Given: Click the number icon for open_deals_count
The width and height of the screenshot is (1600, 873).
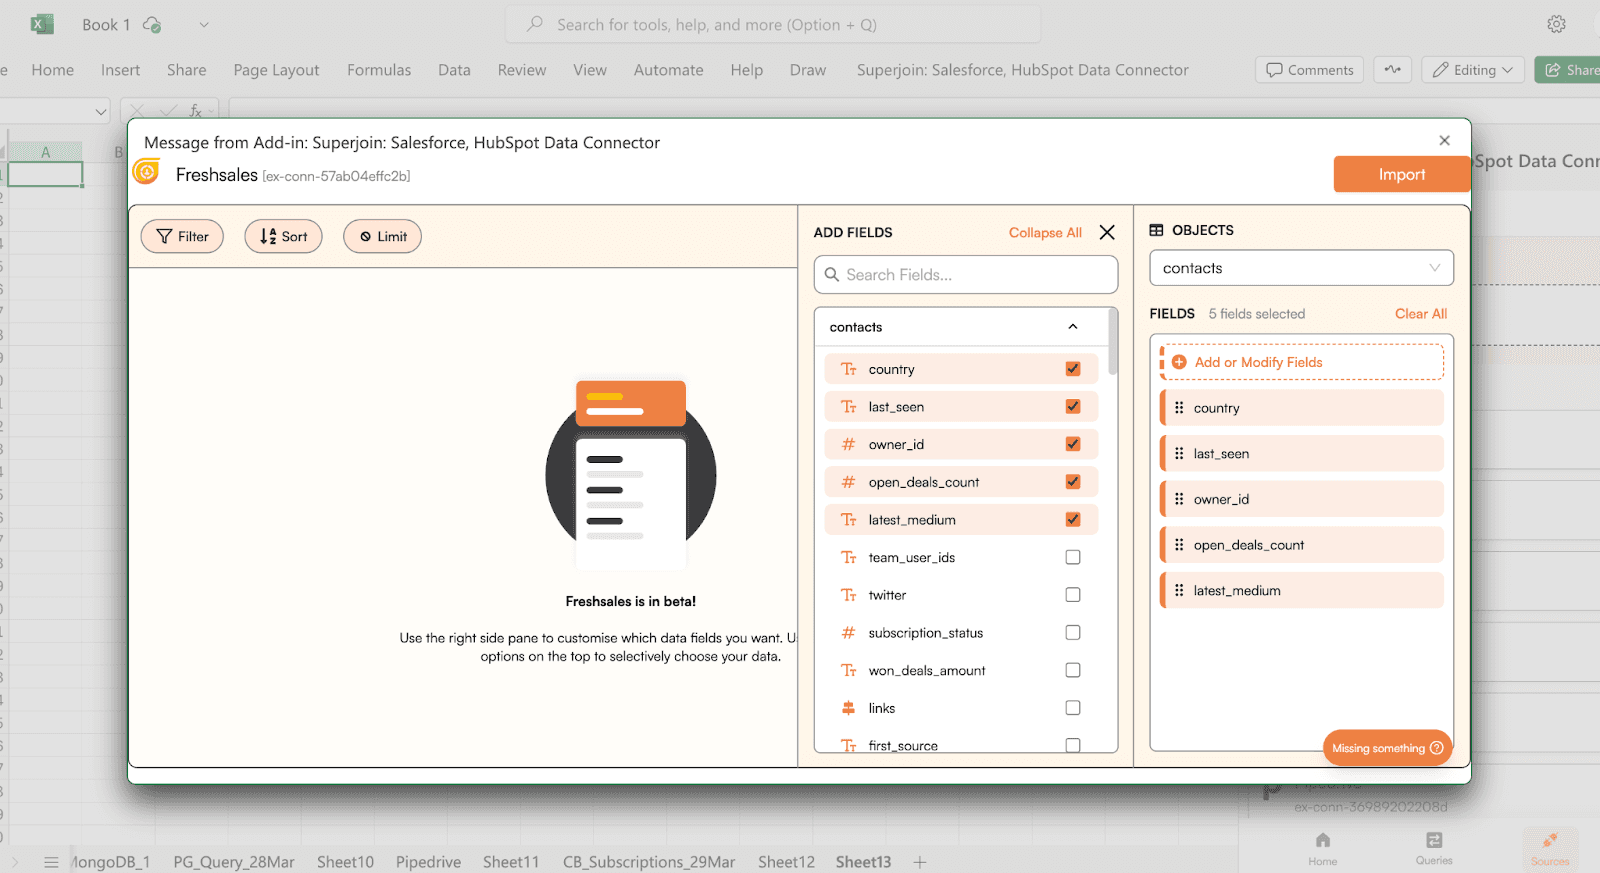Looking at the screenshot, I should point(849,482).
